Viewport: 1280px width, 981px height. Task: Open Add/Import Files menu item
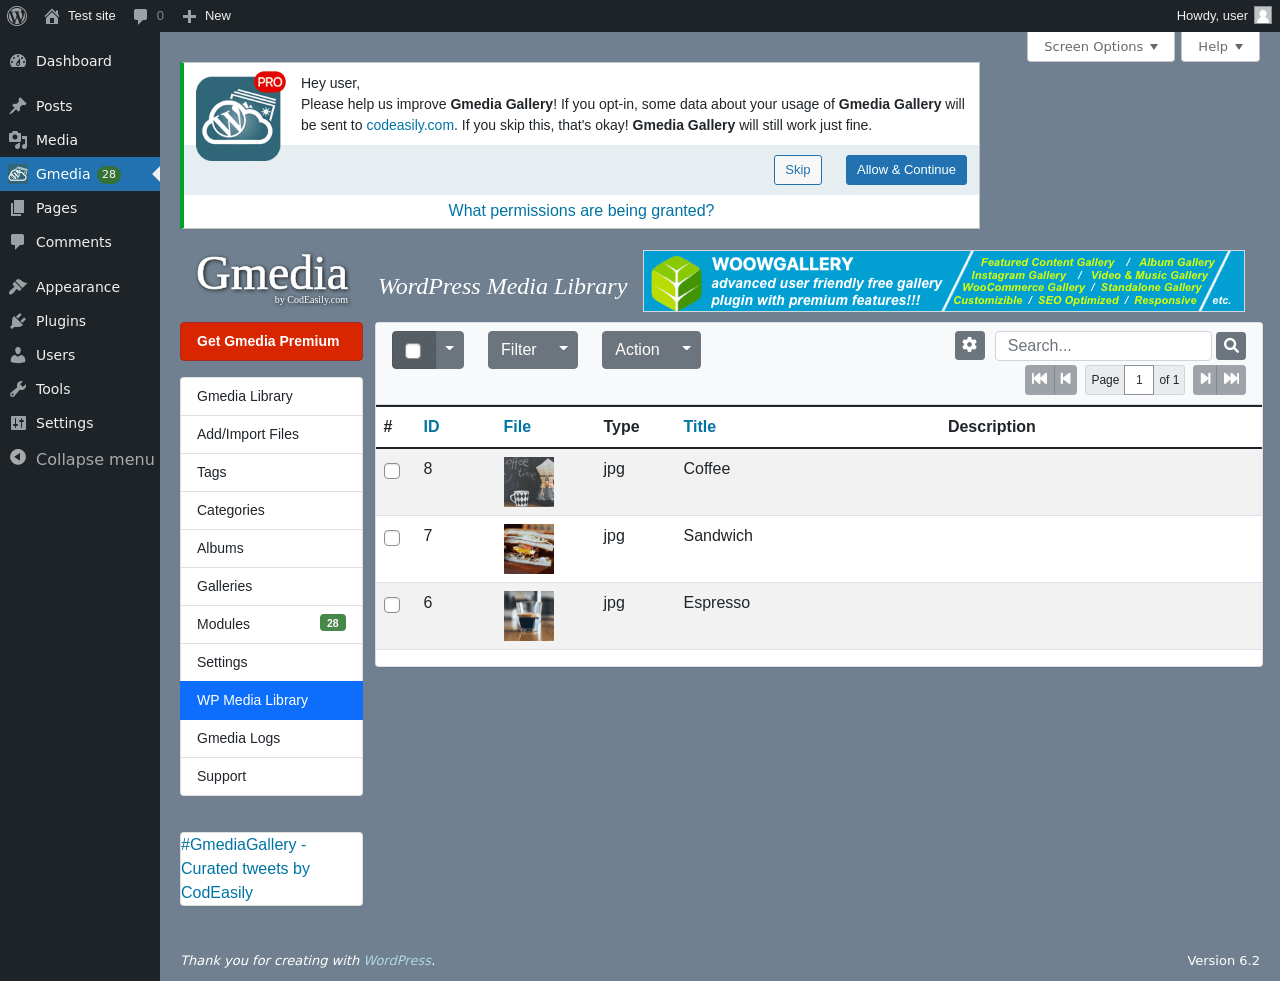[271, 434]
